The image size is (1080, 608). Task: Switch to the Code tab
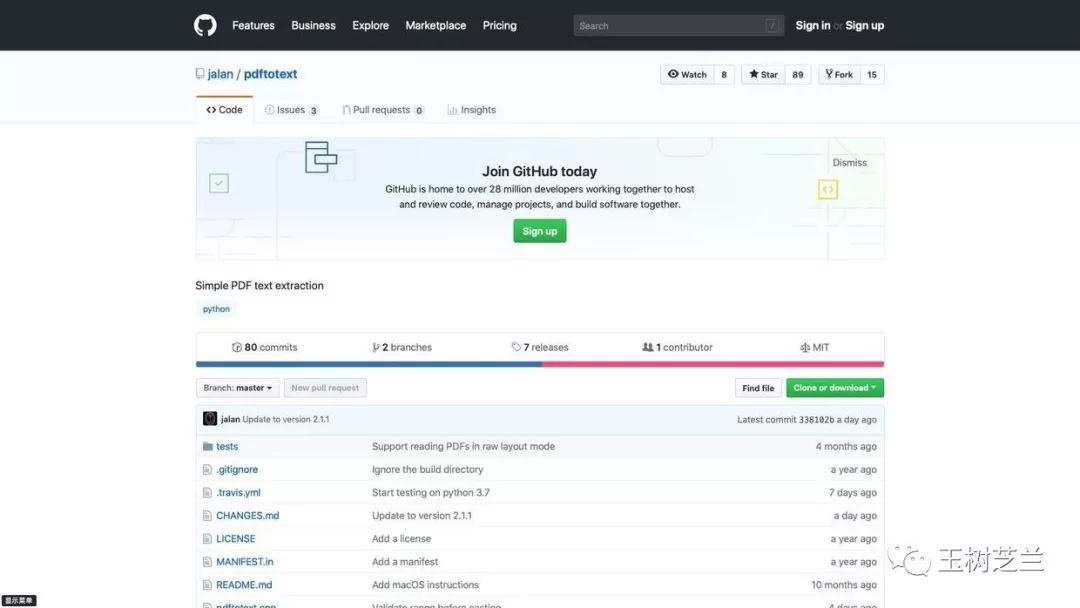pos(225,109)
